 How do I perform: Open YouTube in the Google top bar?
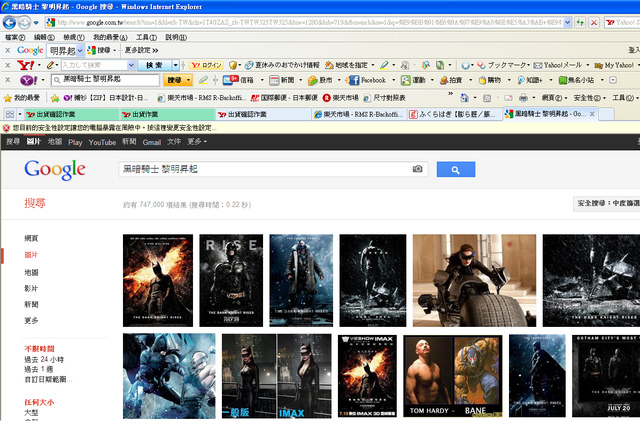[x=102, y=142]
